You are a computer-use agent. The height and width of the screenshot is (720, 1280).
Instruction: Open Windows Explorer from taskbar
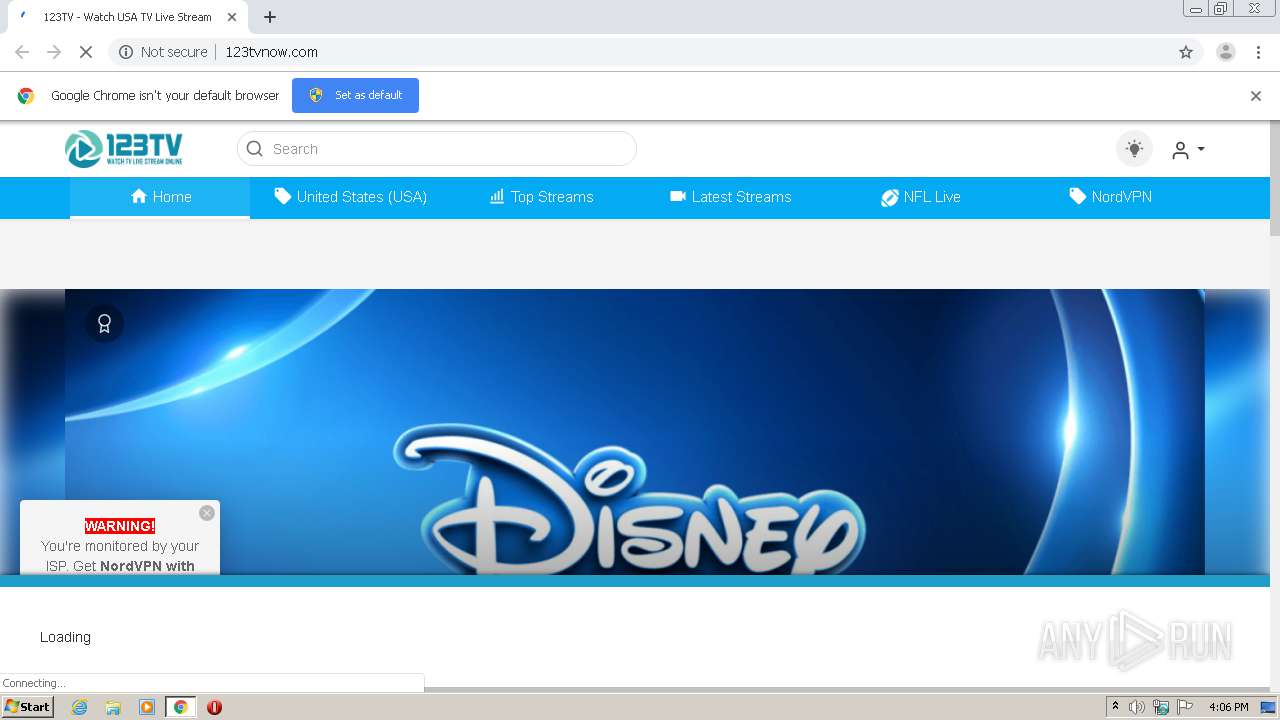coord(113,707)
